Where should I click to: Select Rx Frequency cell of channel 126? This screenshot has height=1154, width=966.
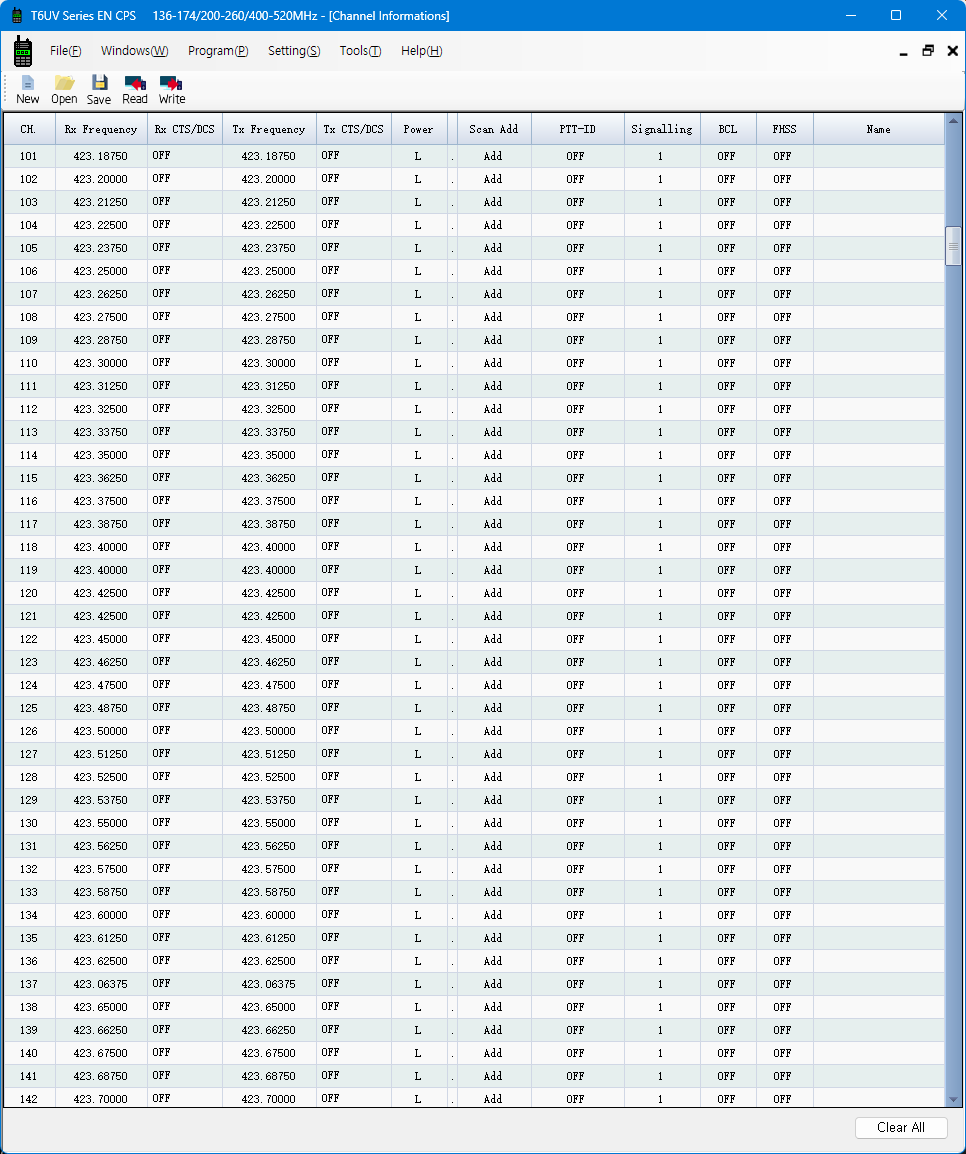101,731
